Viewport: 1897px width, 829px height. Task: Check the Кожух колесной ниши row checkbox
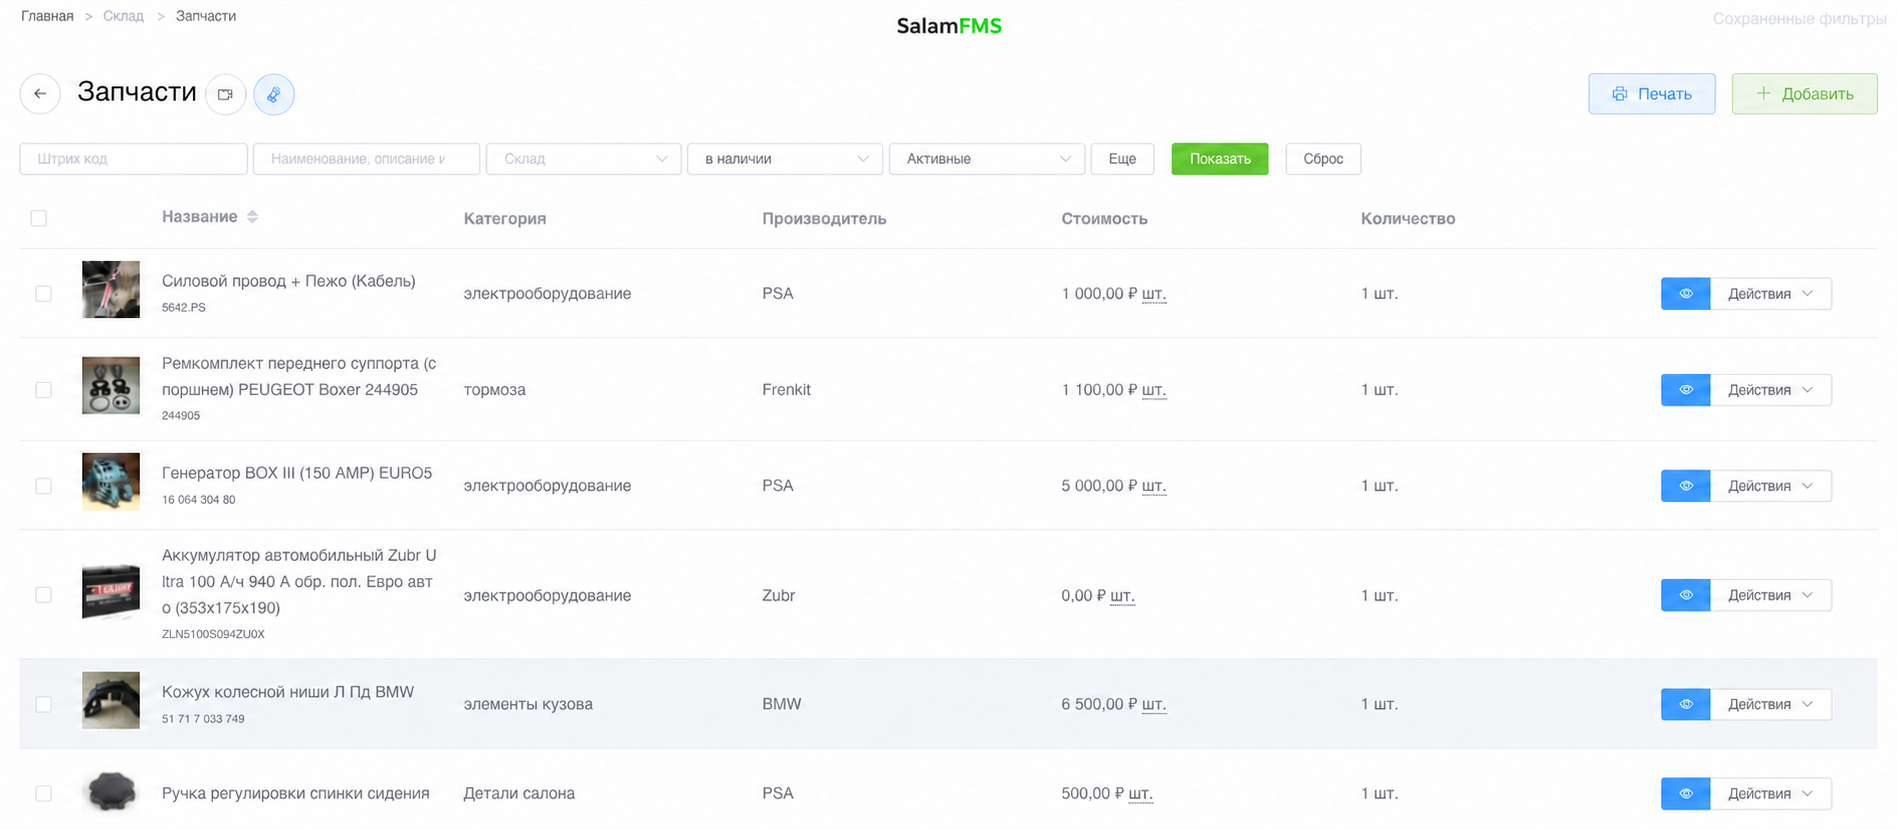(x=43, y=704)
